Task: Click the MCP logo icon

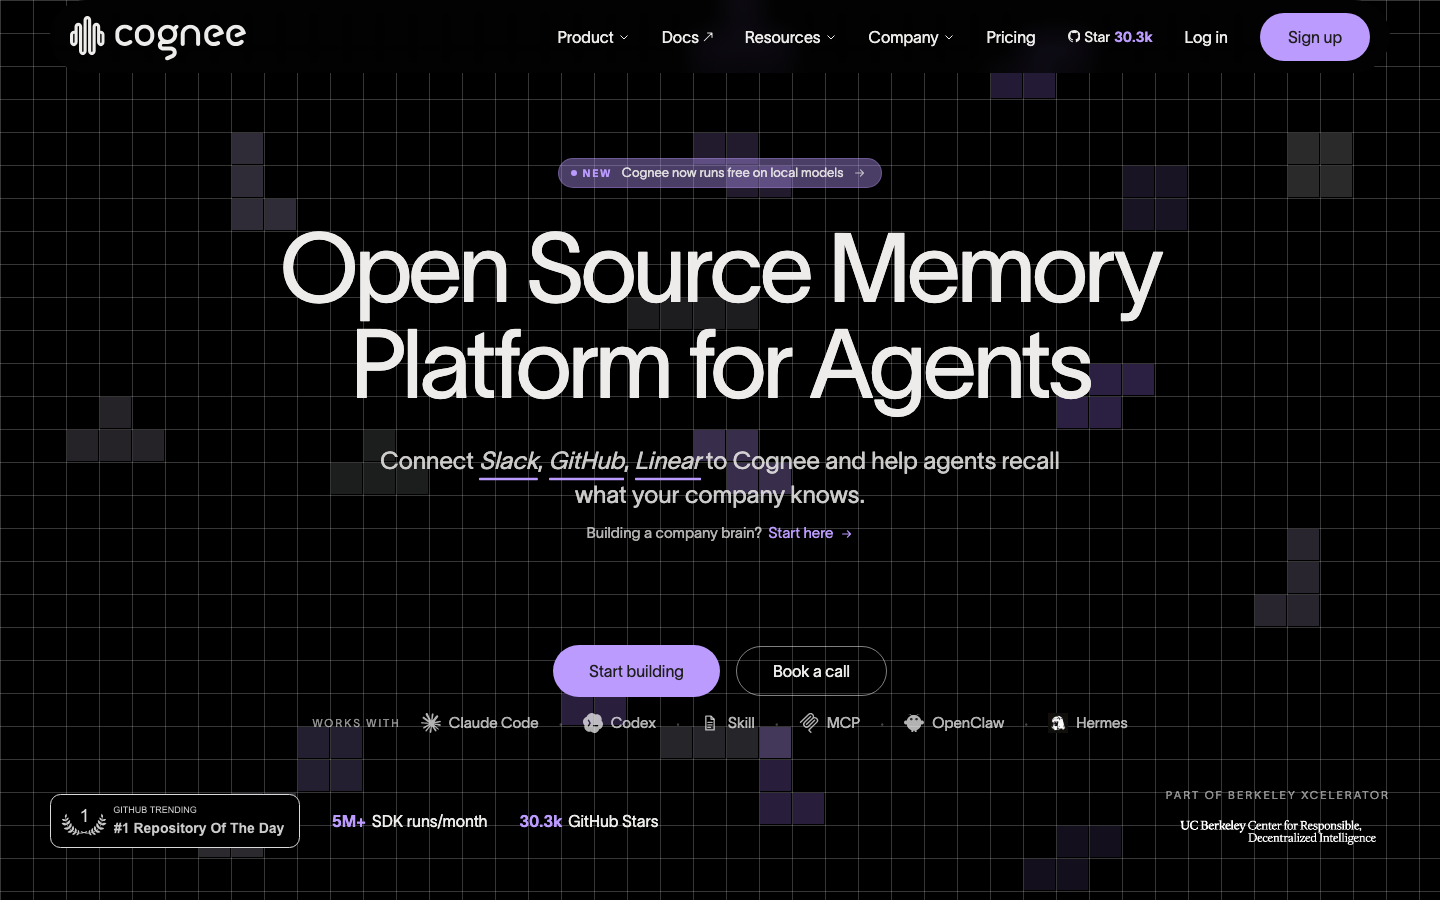Action: (809, 723)
